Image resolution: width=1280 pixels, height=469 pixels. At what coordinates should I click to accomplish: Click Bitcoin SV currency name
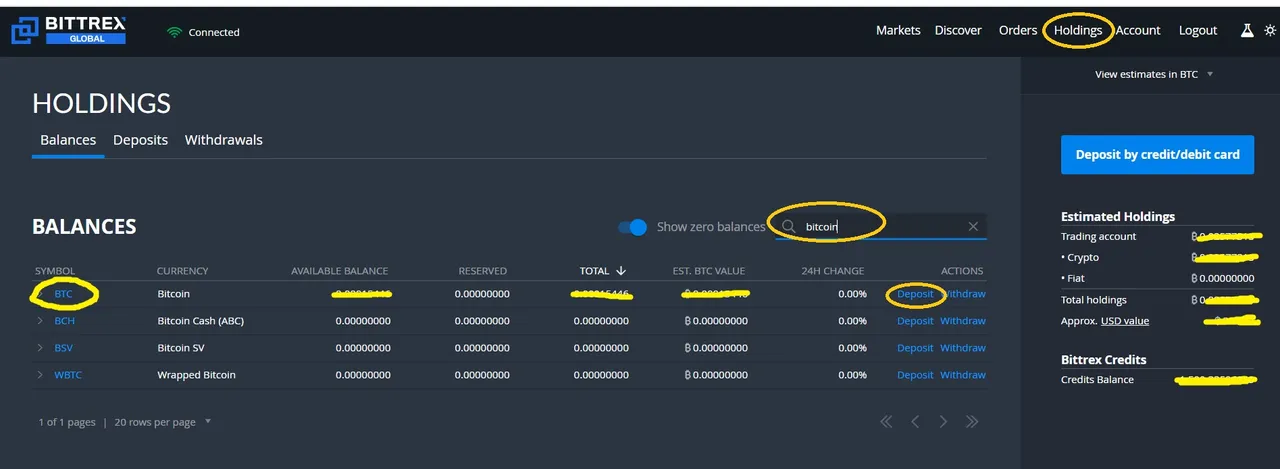pos(187,348)
